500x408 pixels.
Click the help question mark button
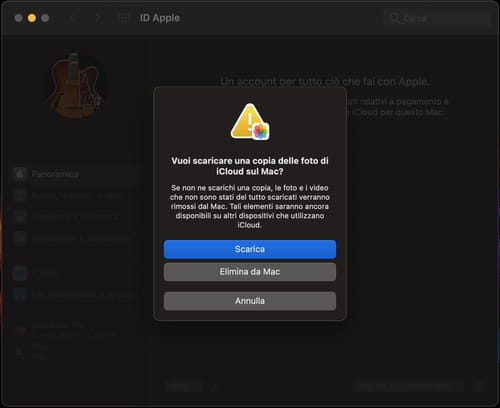pyautogui.click(x=479, y=386)
